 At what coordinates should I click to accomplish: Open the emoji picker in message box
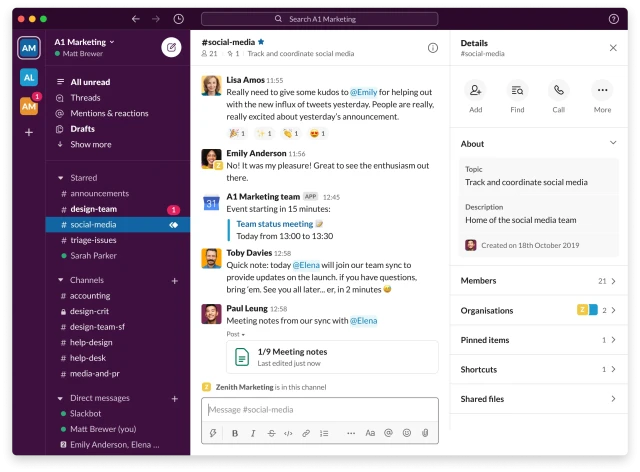pyautogui.click(x=406, y=433)
